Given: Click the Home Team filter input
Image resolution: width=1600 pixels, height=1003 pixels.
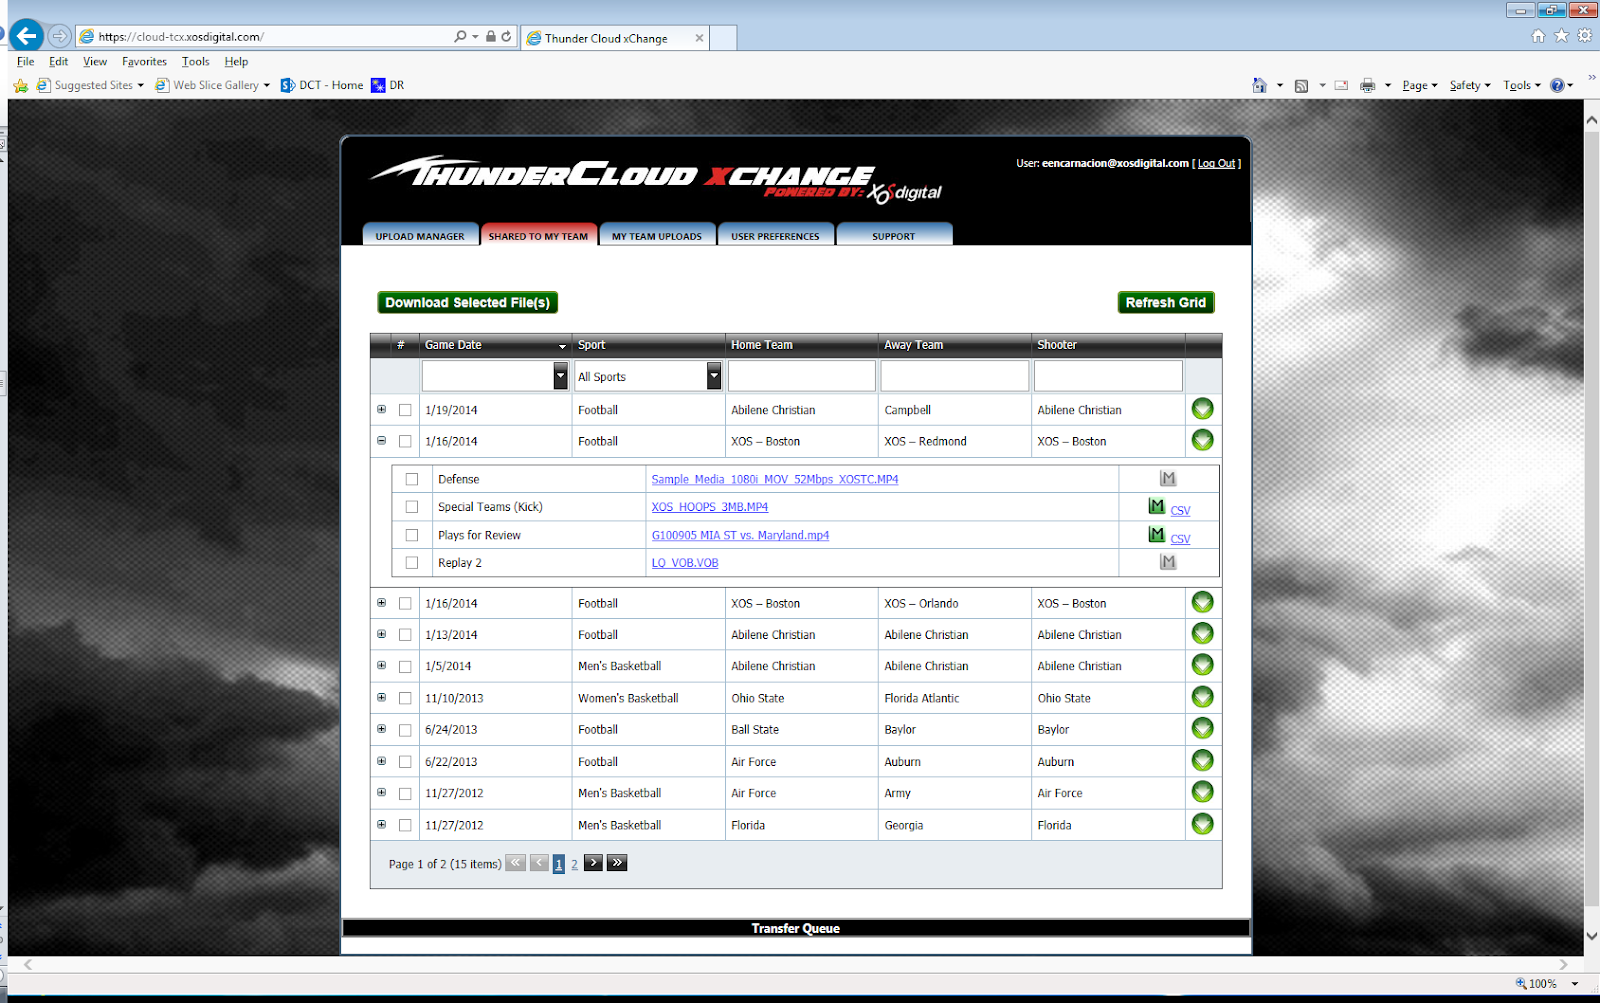Looking at the screenshot, I should (x=802, y=376).
